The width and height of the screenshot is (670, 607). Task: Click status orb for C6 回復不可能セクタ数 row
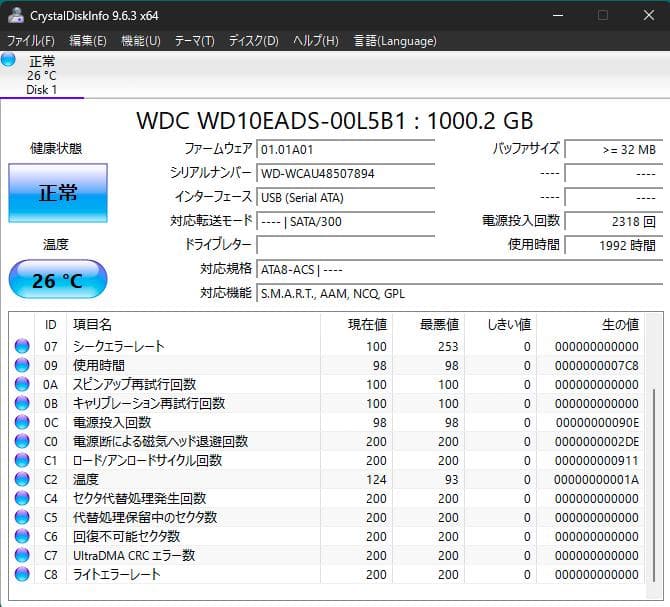[22, 536]
